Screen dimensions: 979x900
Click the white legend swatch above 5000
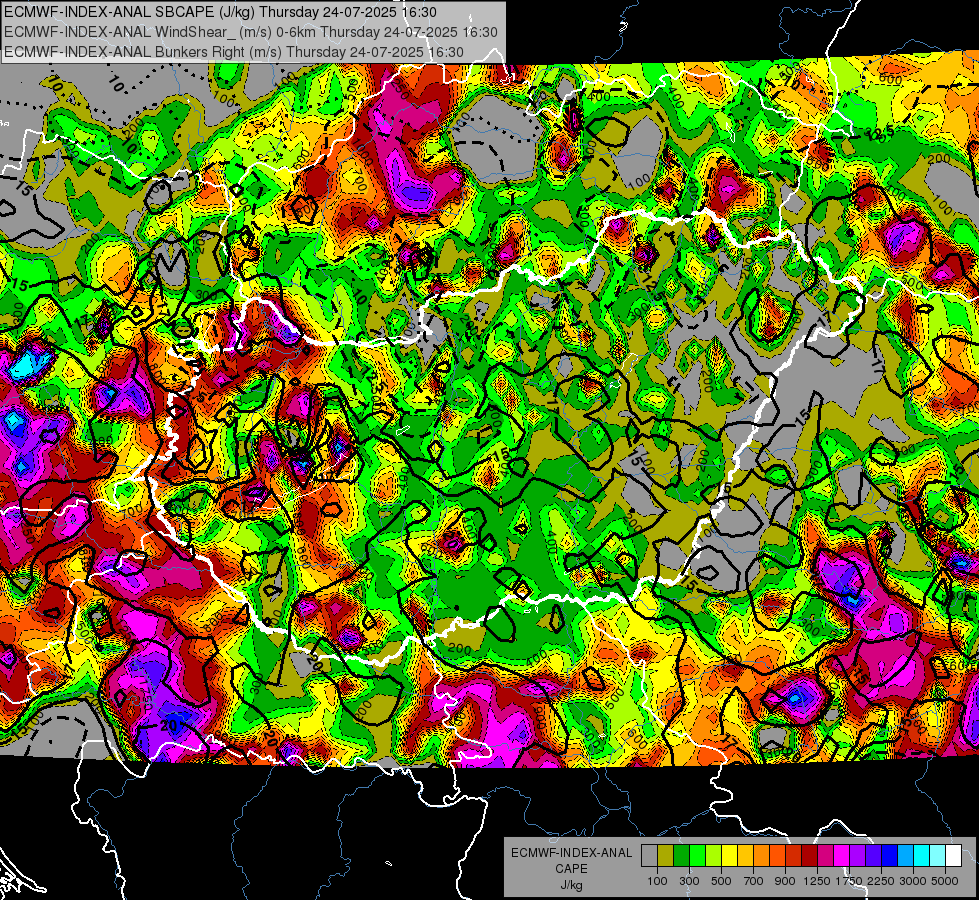pos(953,856)
